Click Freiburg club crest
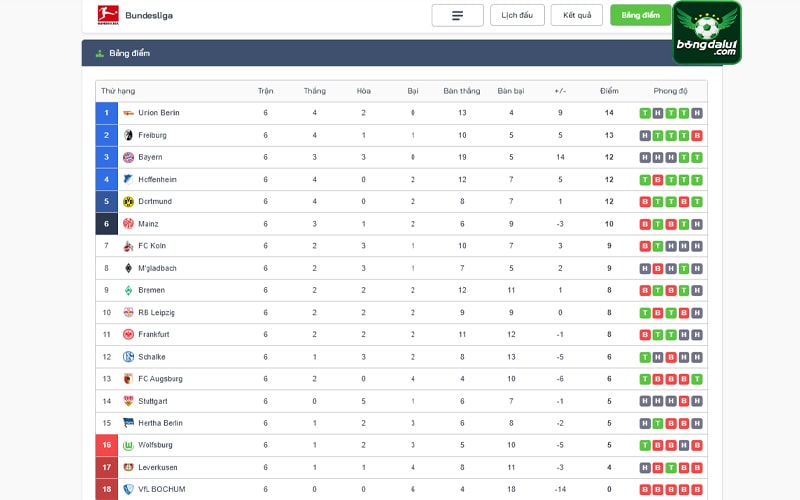The width and height of the screenshot is (800, 500). [x=129, y=135]
